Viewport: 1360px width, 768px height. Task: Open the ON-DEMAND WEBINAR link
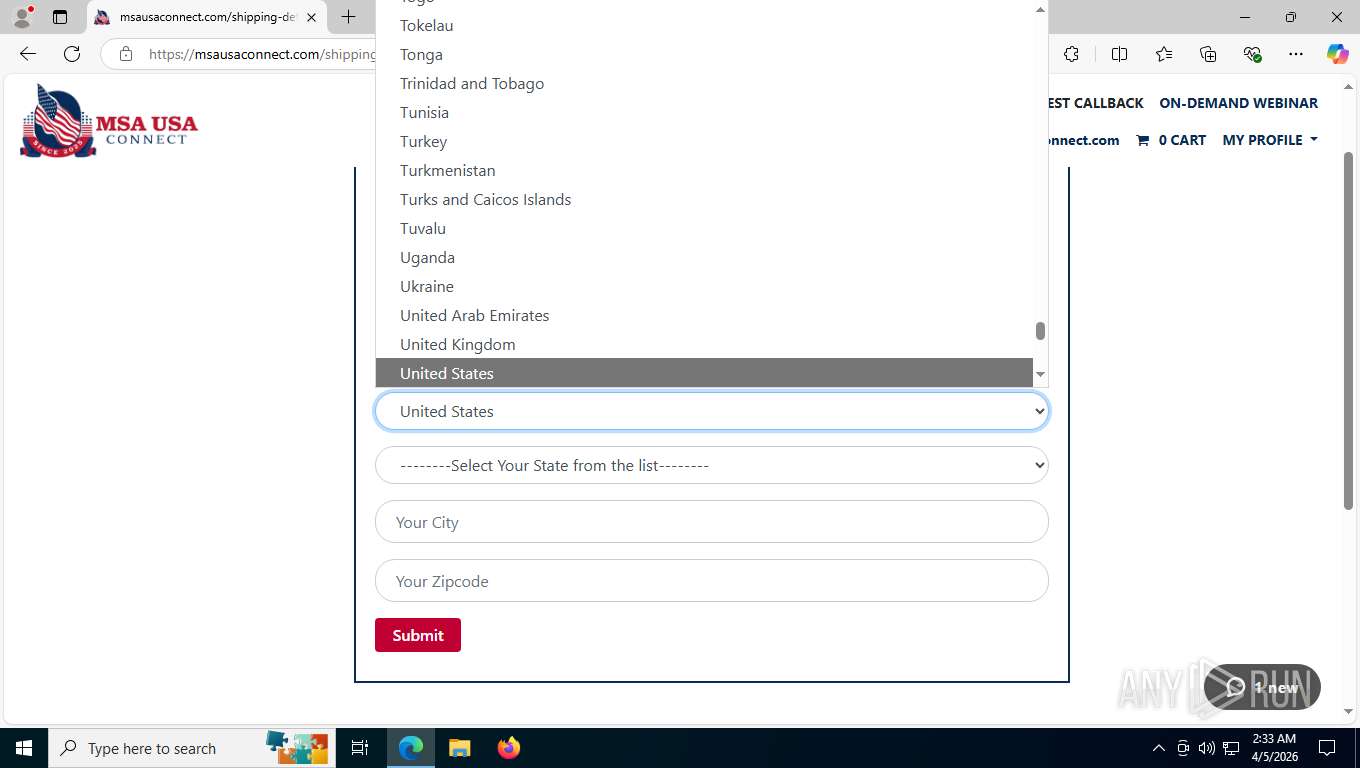[1238, 103]
